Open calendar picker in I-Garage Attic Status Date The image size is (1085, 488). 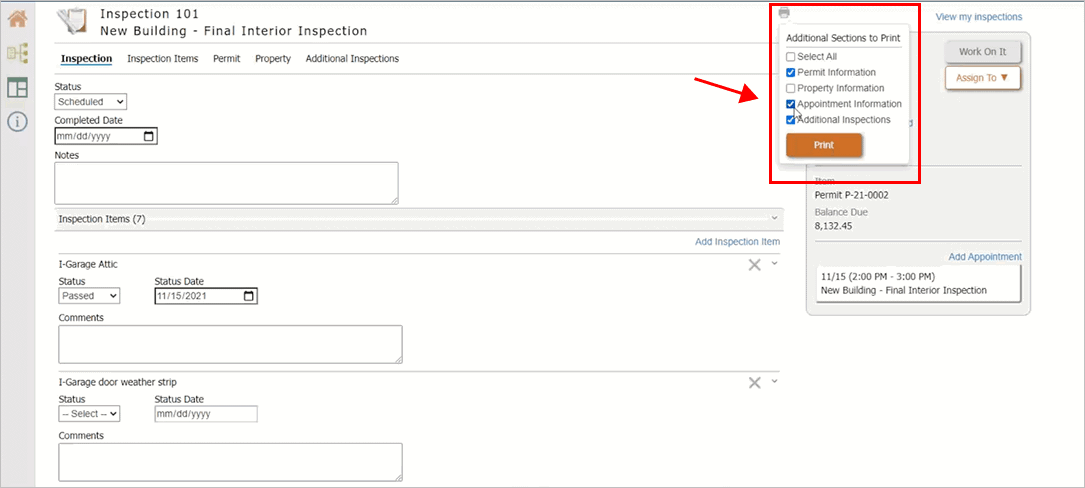pyautogui.click(x=249, y=296)
